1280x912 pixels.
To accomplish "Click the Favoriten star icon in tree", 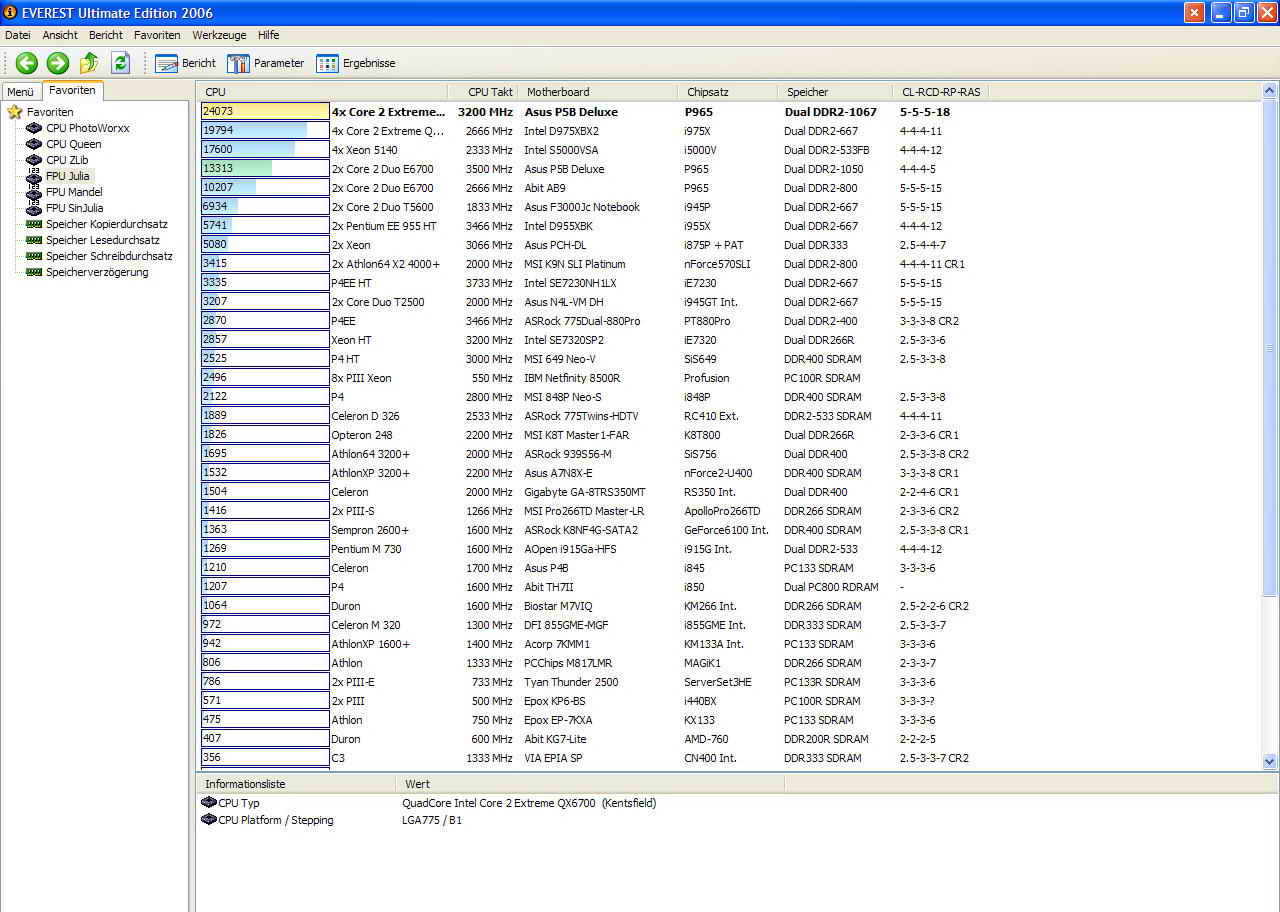I will click(15, 112).
